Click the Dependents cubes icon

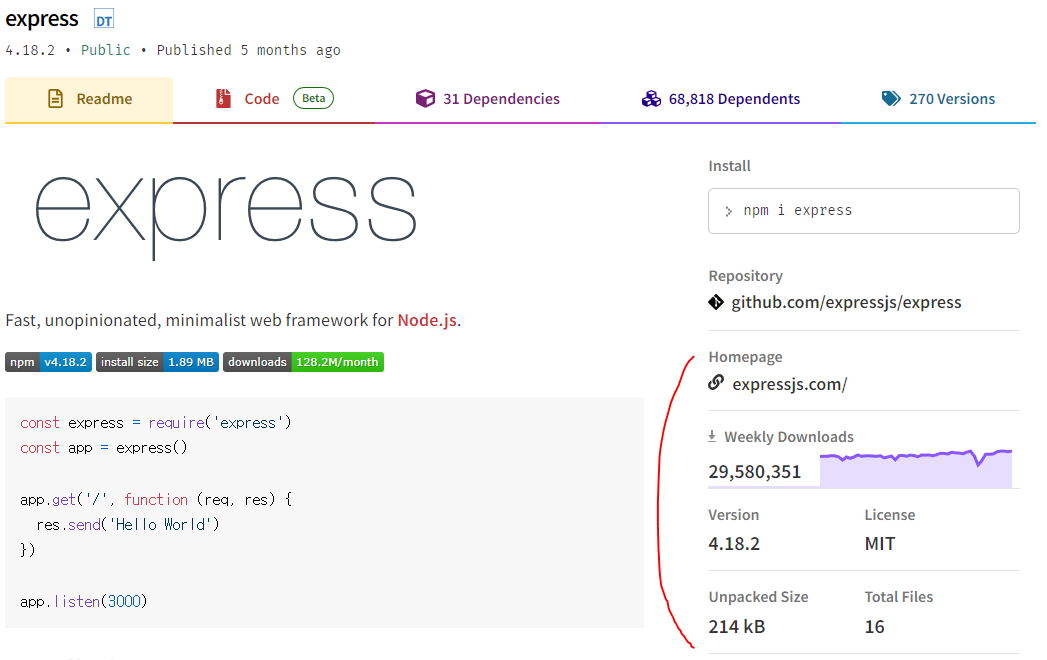[x=651, y=99]
